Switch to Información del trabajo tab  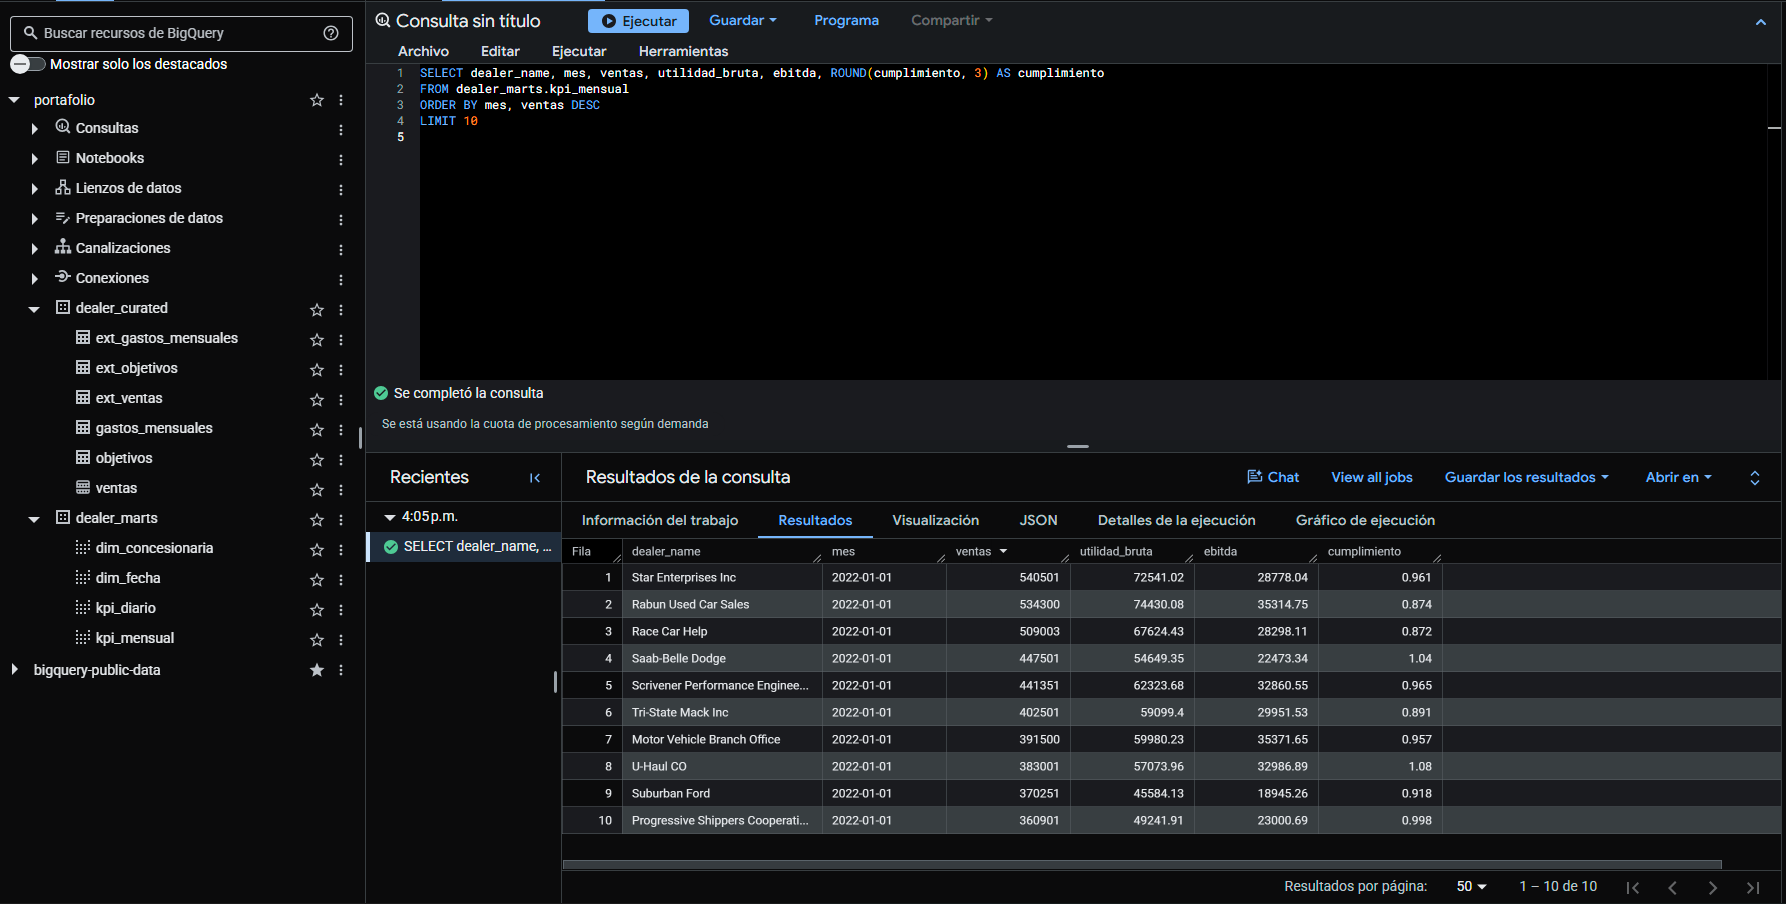click(x=660, y=520)
